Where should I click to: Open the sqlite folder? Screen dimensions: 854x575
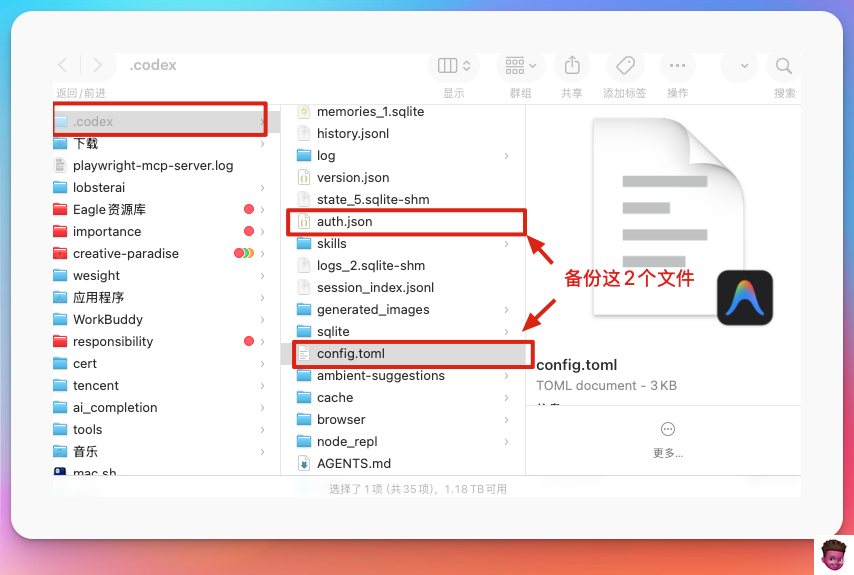[x=403, y=332]
